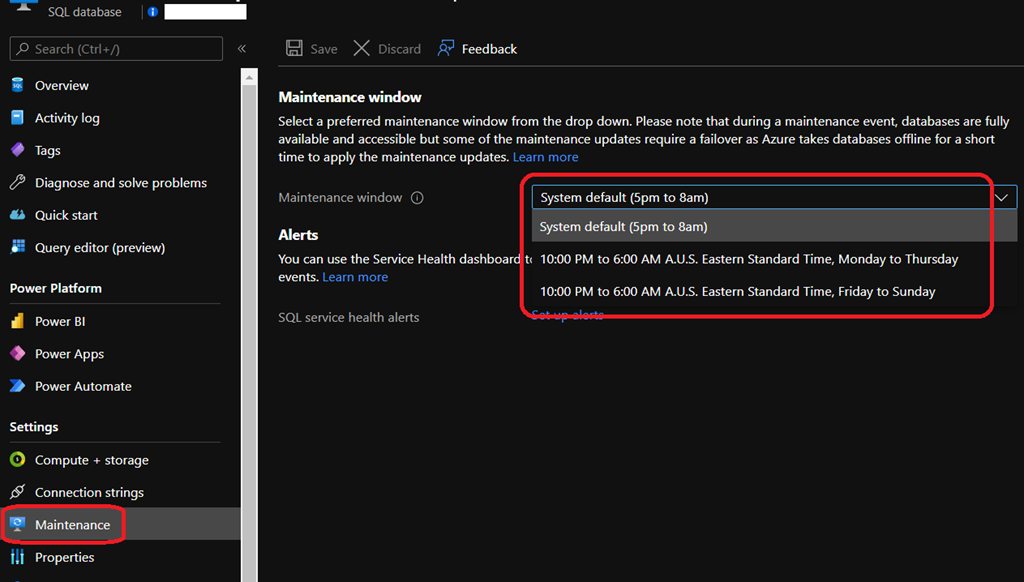Screen dimensions: 1024x582
Task: Click the Save button
Action: (311, 49)
